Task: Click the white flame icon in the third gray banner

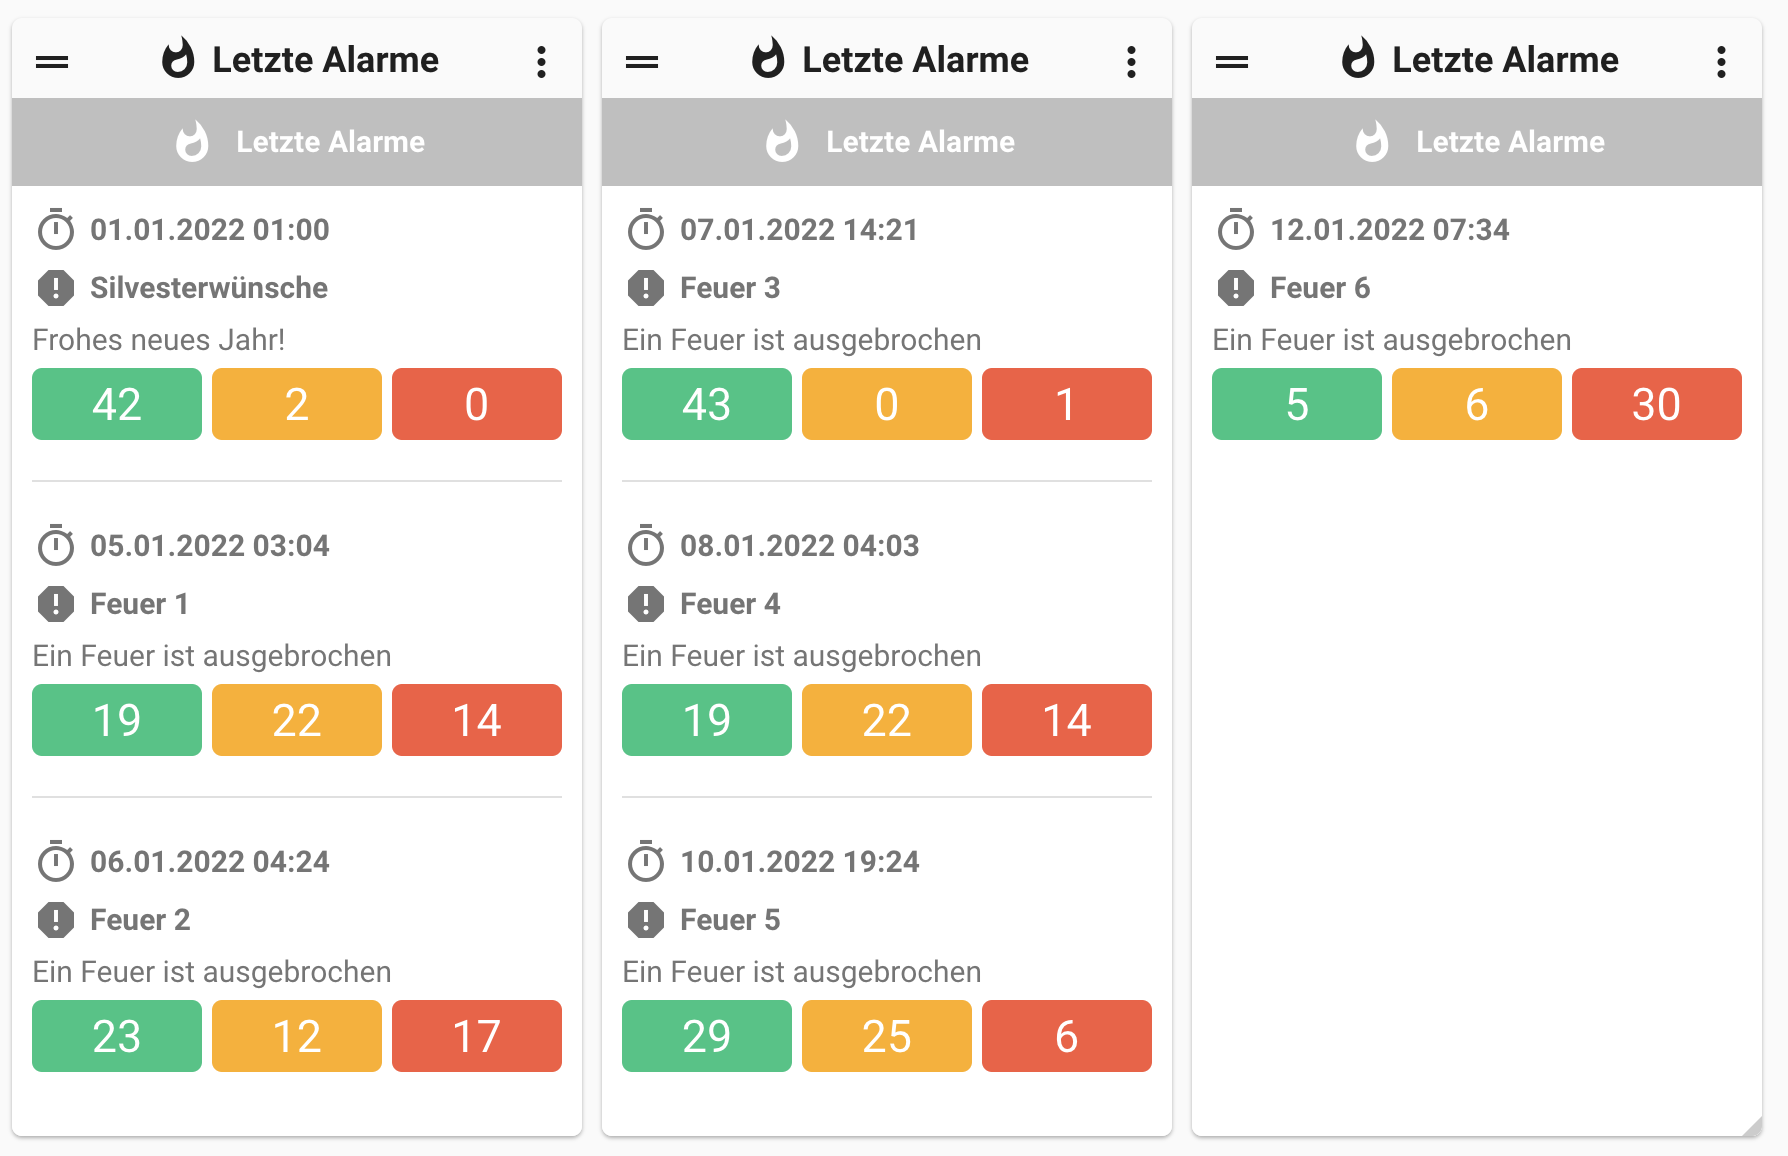Action: coord(1372,142)
